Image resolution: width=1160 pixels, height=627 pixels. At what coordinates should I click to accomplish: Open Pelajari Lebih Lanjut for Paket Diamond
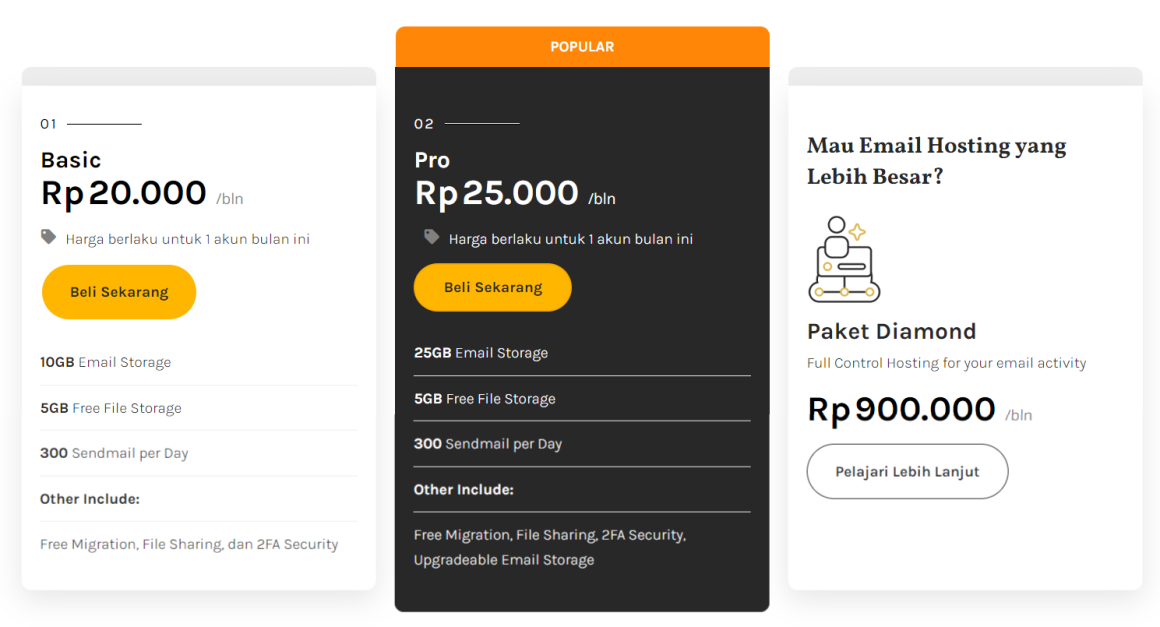[x=906, y=471]
